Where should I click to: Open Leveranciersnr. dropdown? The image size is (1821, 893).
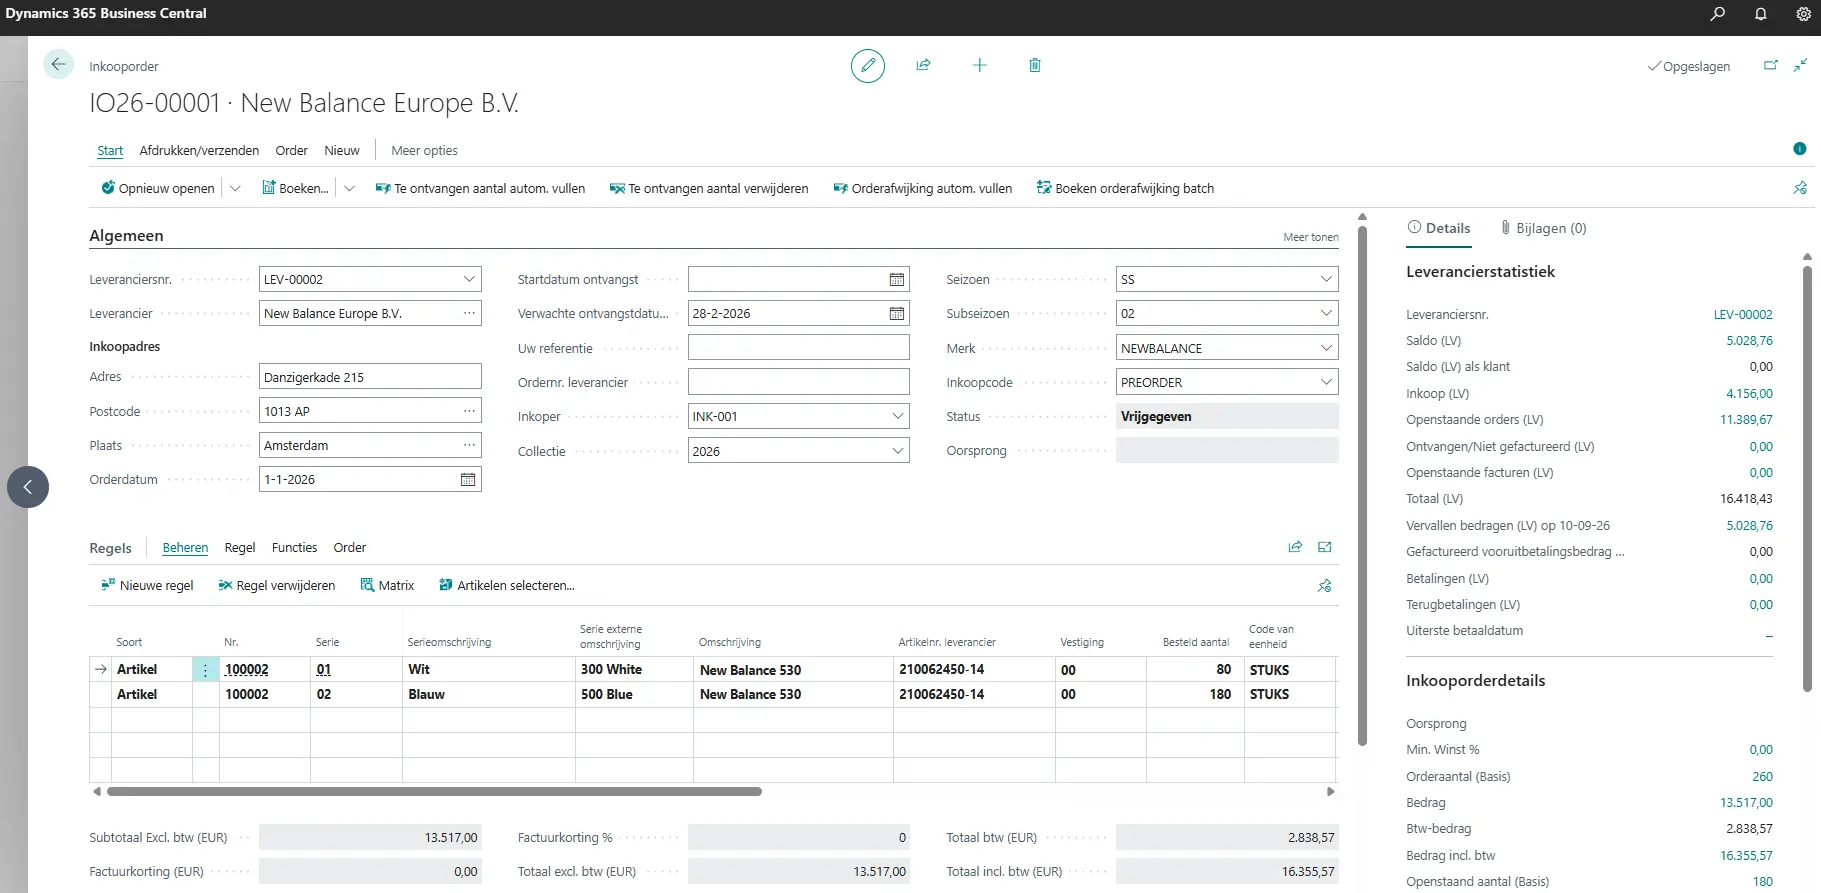[469, 279]
